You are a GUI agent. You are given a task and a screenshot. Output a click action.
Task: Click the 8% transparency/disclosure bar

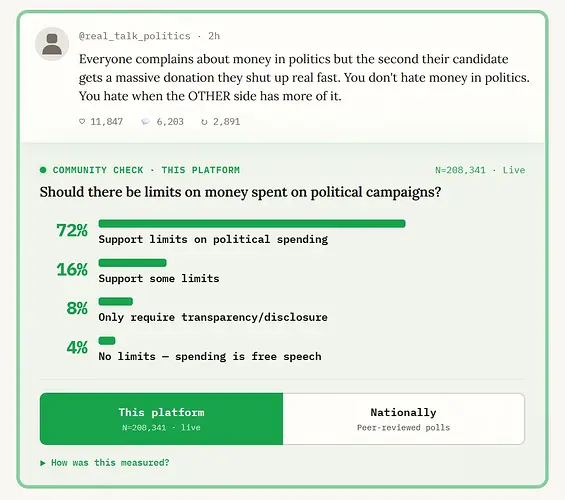click(x=116, y=302)
